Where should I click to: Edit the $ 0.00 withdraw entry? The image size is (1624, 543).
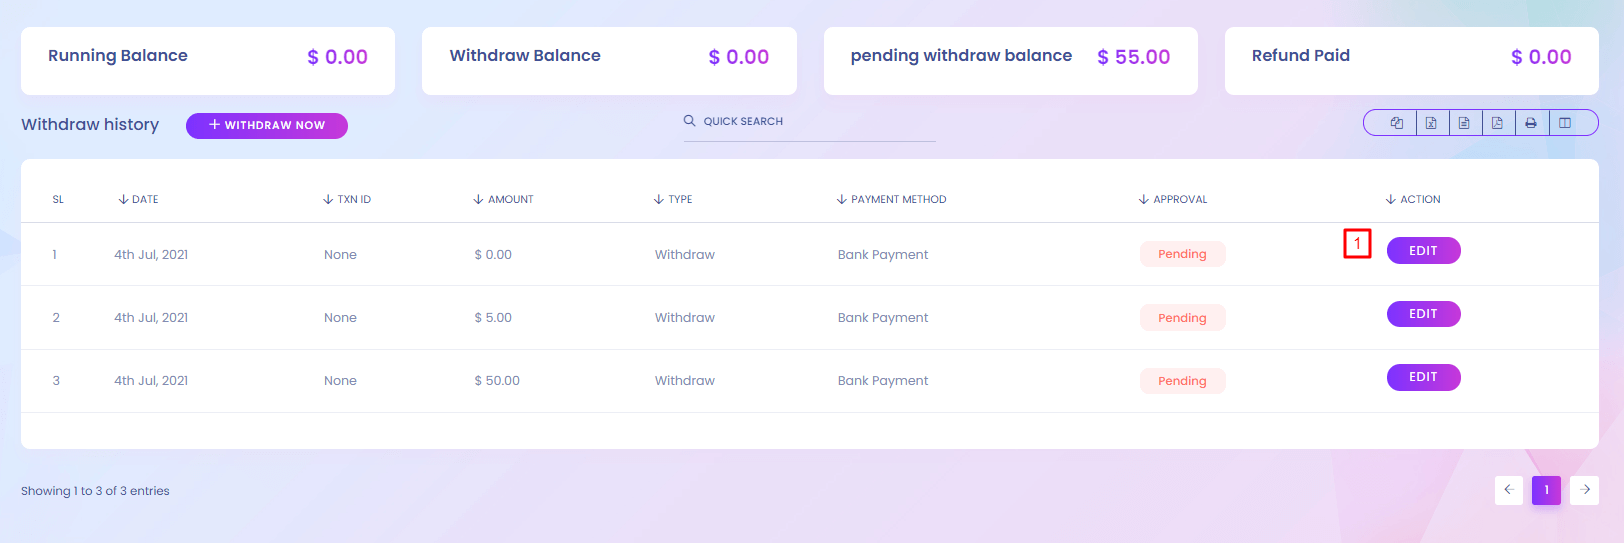coord(1423,251)
